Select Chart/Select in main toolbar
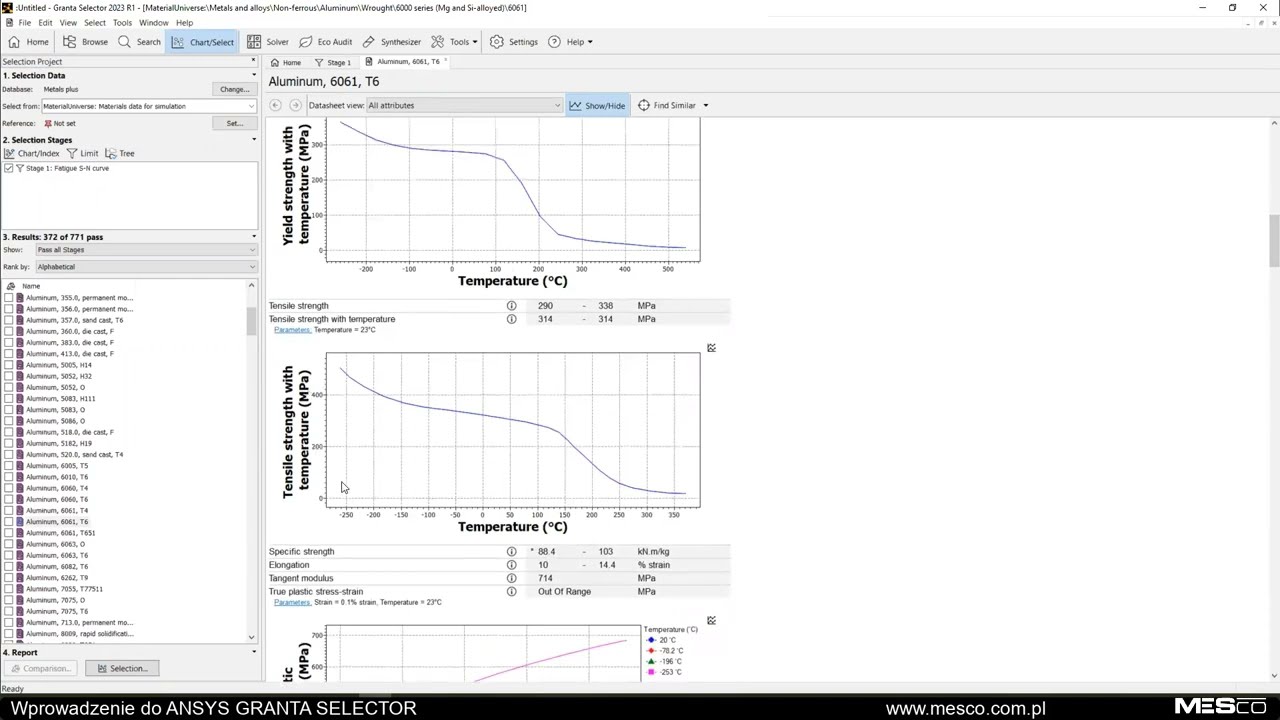This screenshot has height=720, width=1280. point(202,42)
